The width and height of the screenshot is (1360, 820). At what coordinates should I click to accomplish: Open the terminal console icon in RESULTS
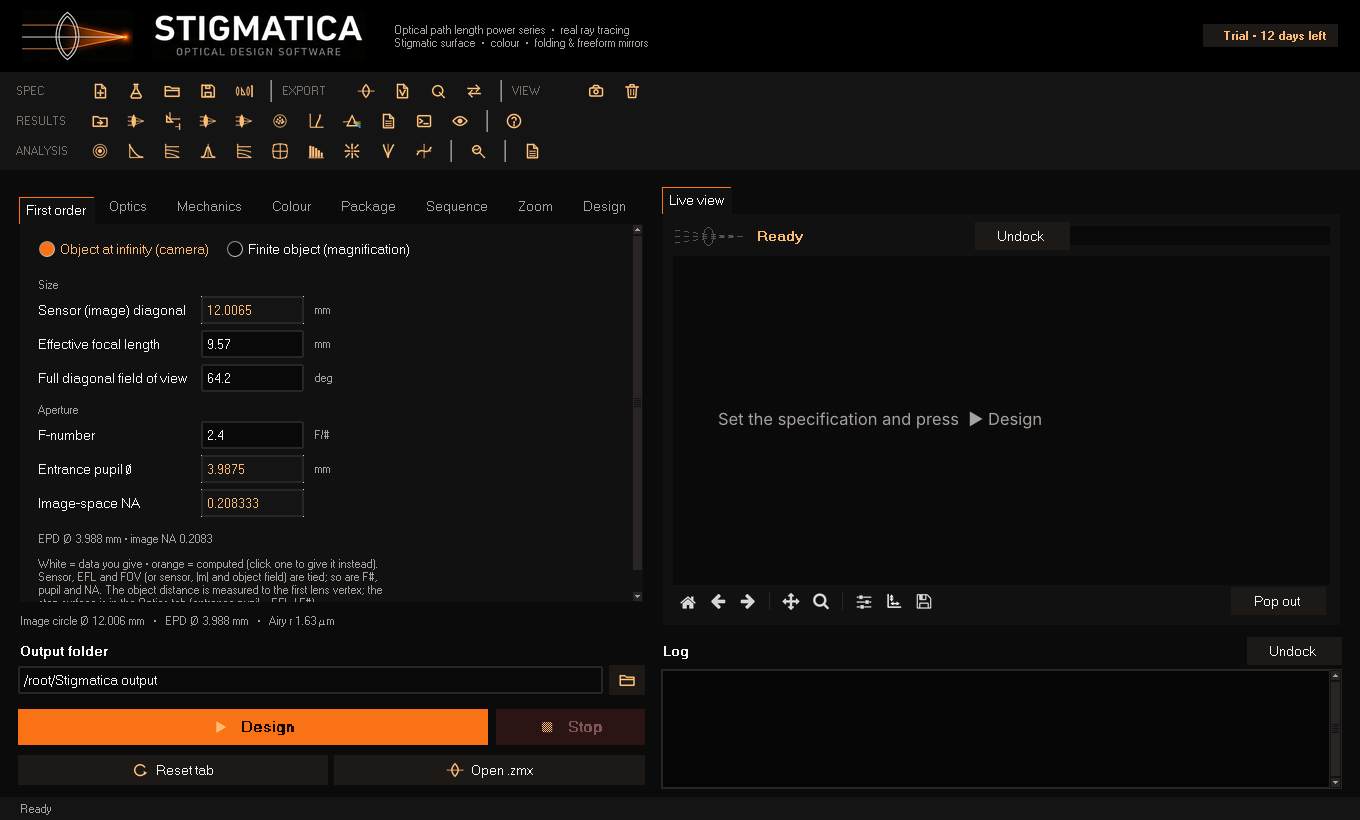tap(424, 121)
